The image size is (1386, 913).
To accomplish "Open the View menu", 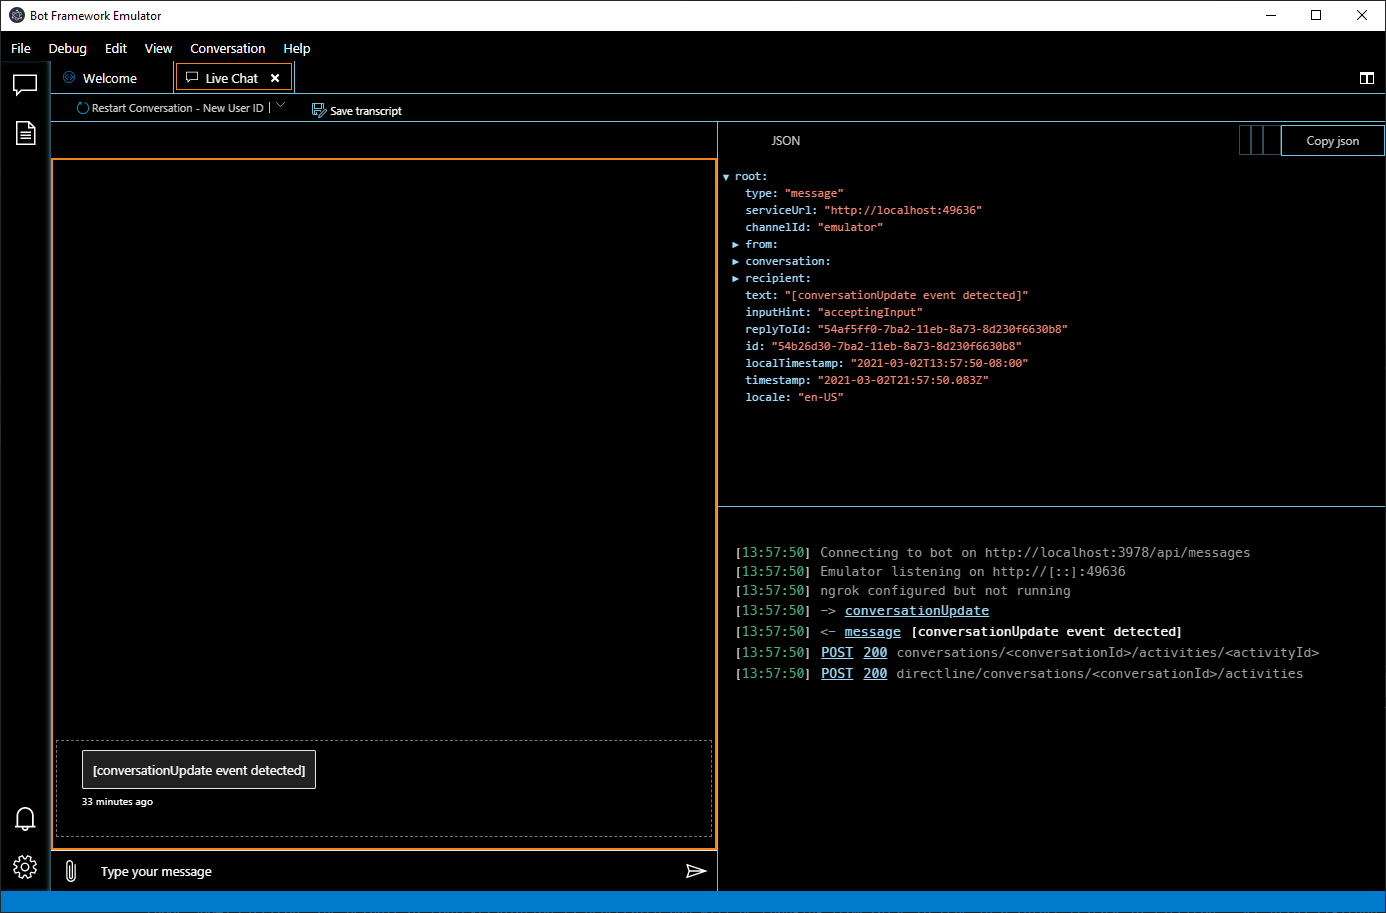I will (x=158, y=48).
